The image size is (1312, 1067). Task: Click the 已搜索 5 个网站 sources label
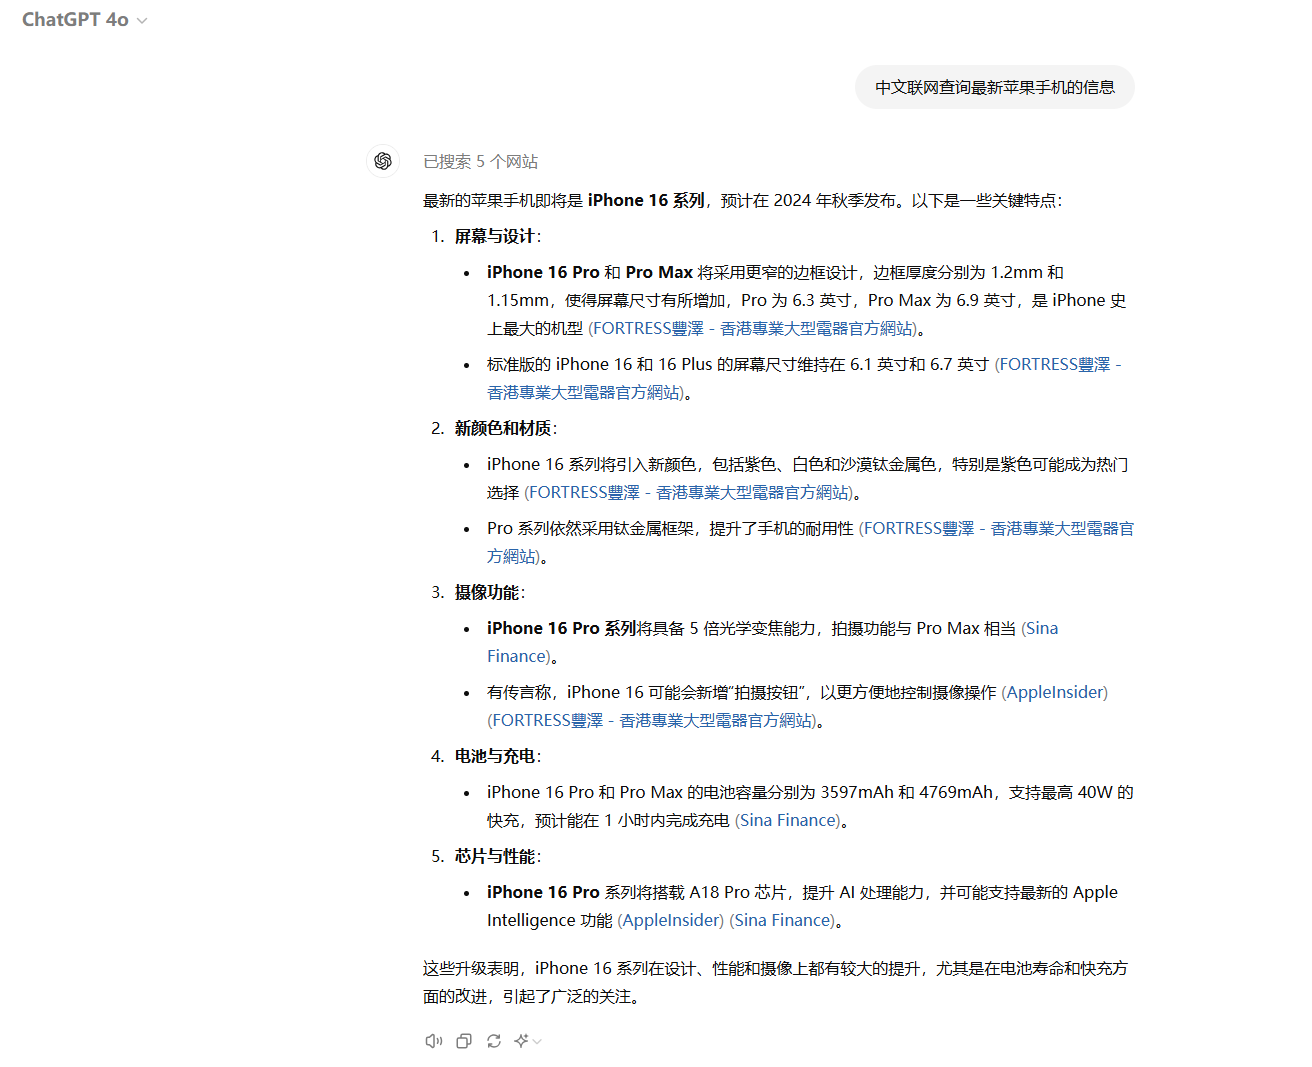(x=481, y=161)
